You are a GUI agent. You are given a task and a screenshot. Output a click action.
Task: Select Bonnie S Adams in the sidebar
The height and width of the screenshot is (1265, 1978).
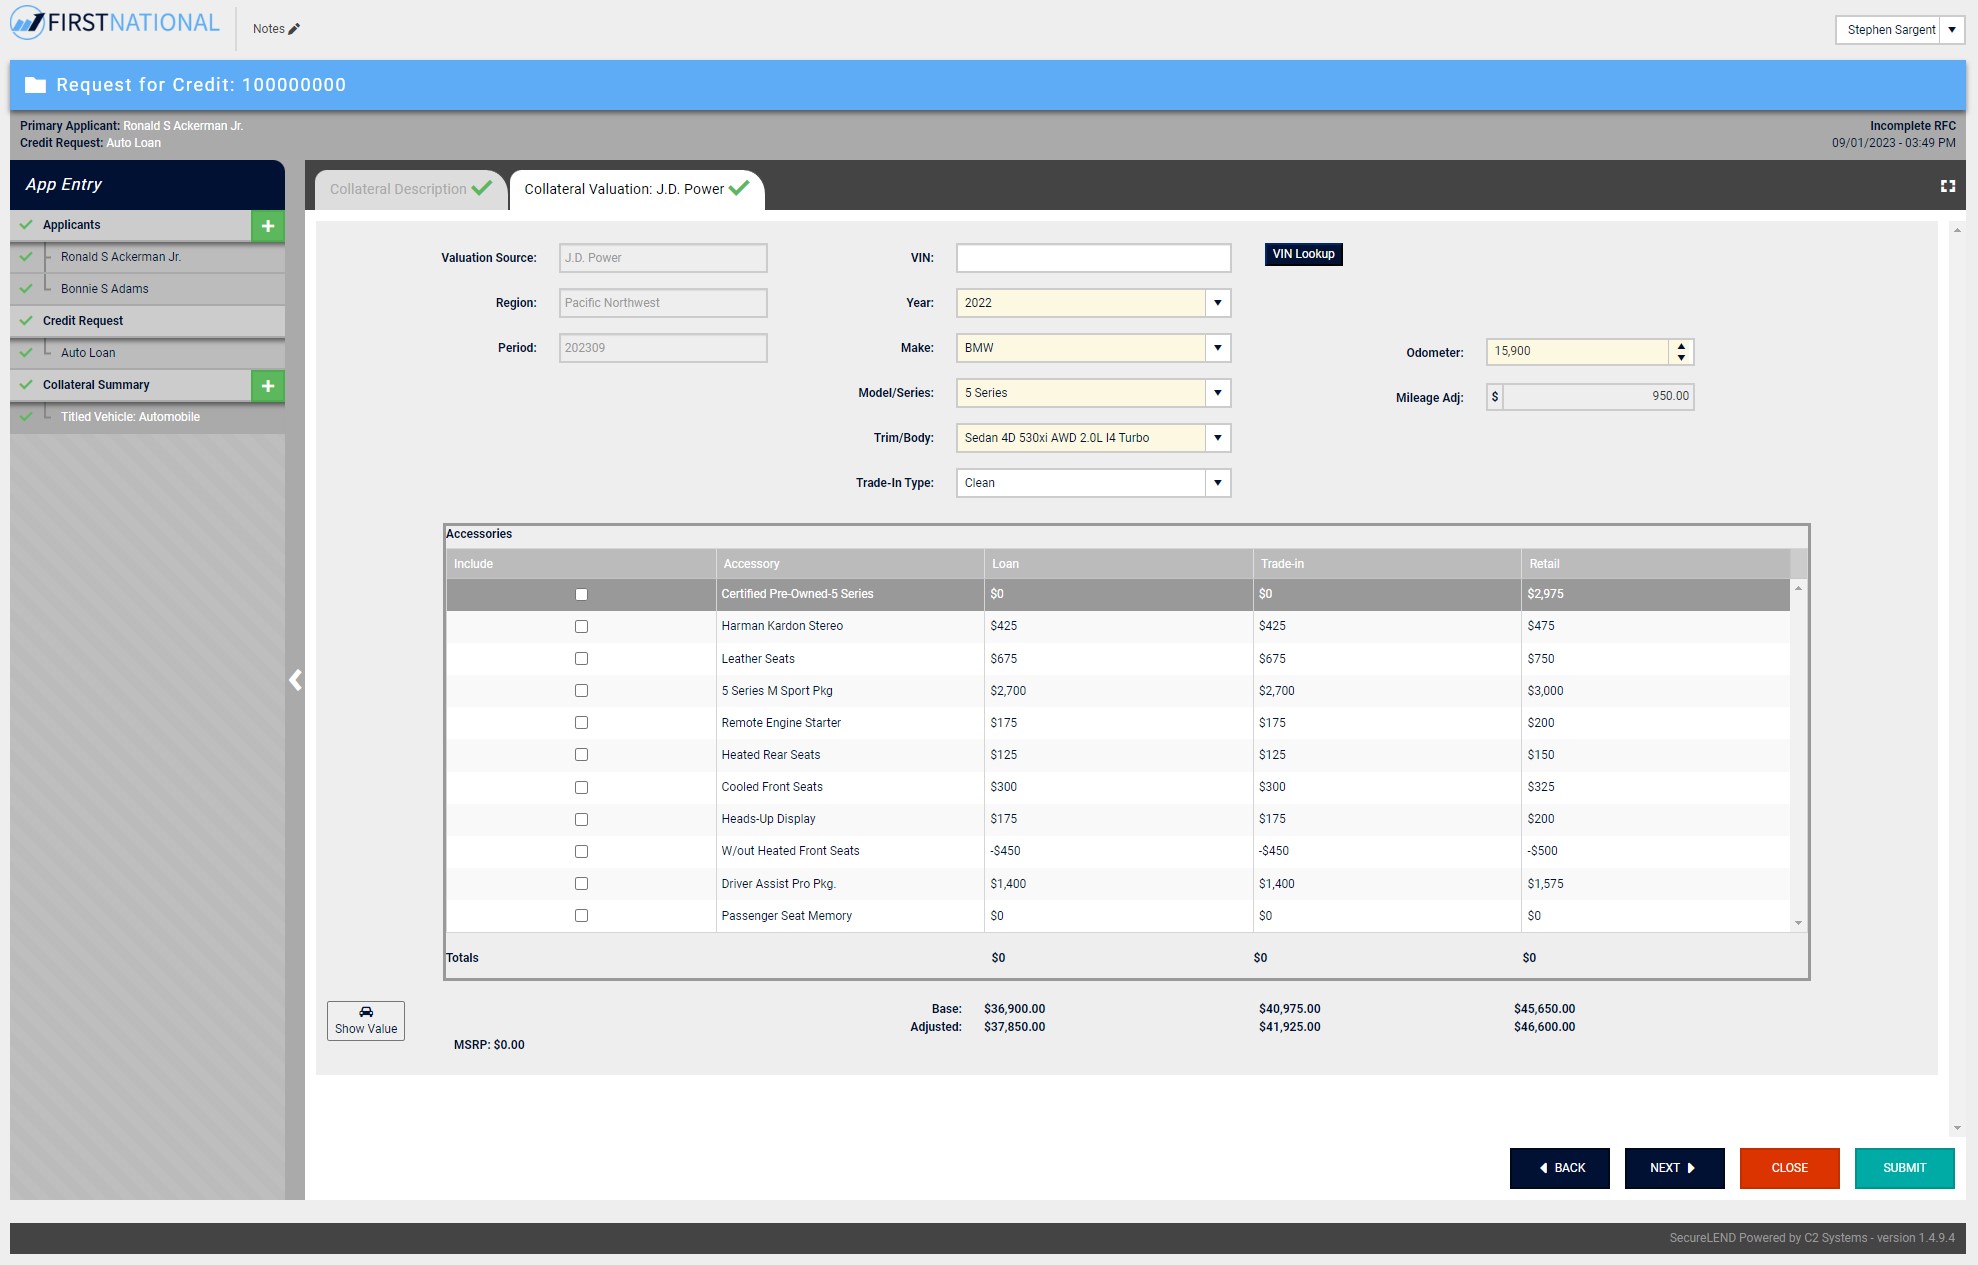147,289
